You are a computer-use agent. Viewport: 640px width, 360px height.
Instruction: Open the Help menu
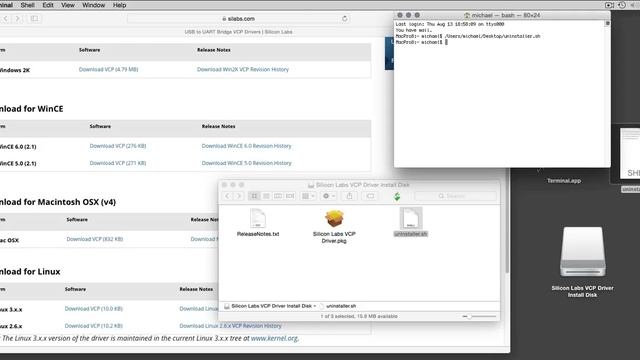click(119, 5)
